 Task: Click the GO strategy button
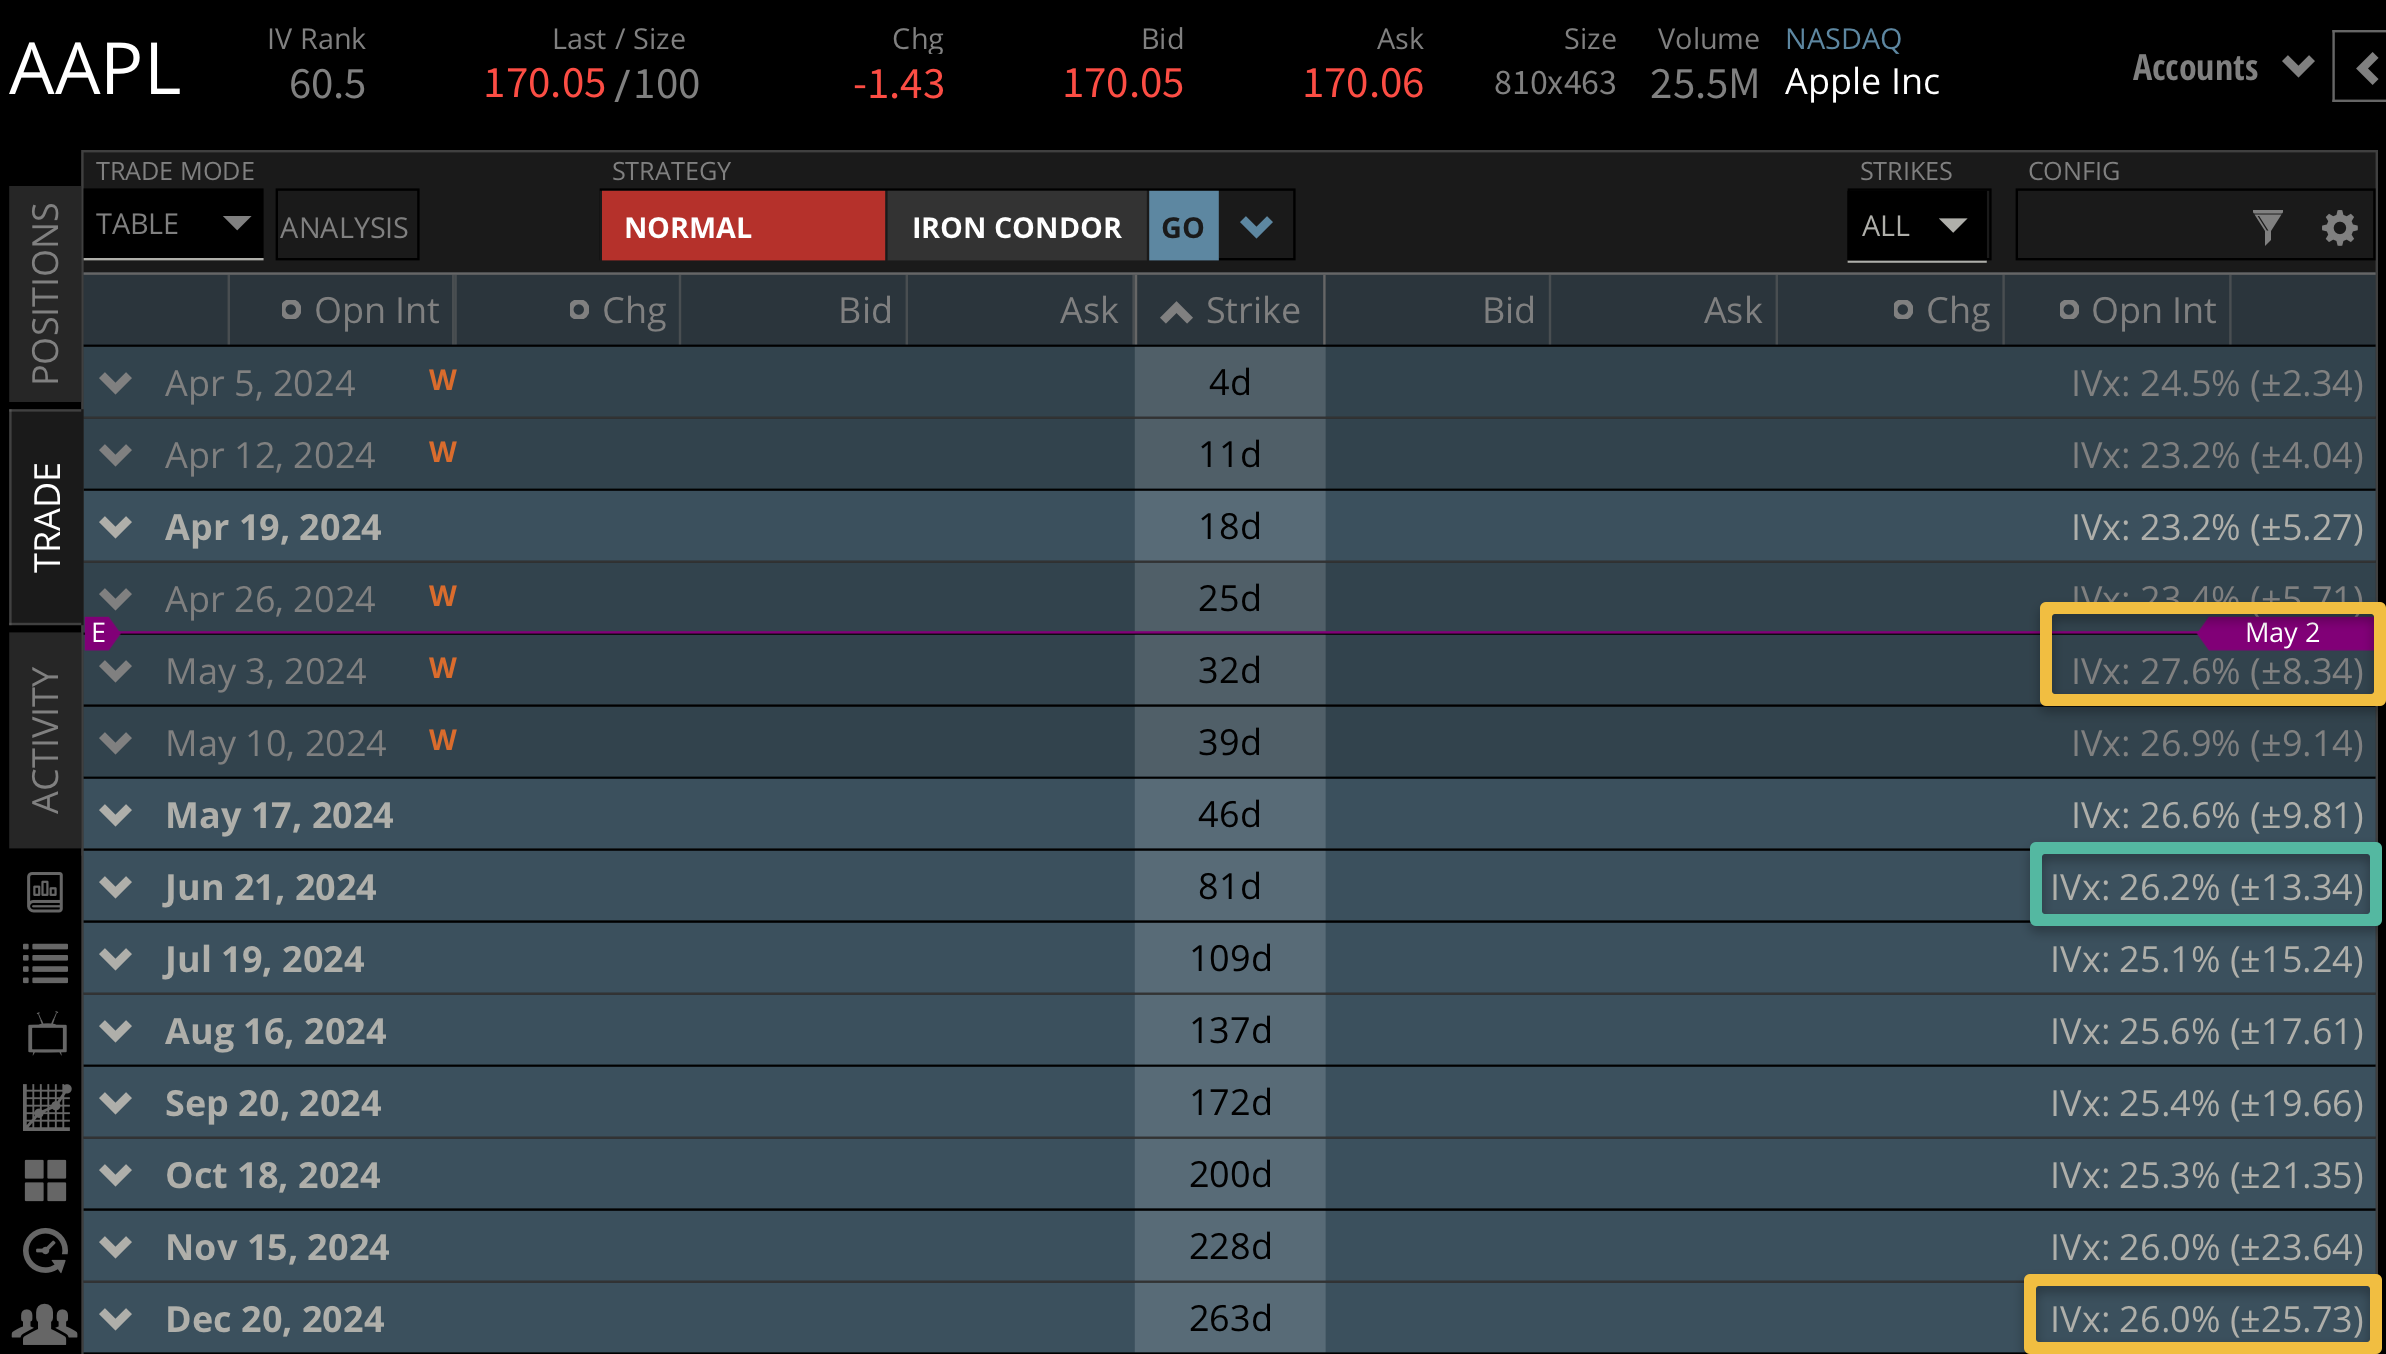click(1183, 227)
